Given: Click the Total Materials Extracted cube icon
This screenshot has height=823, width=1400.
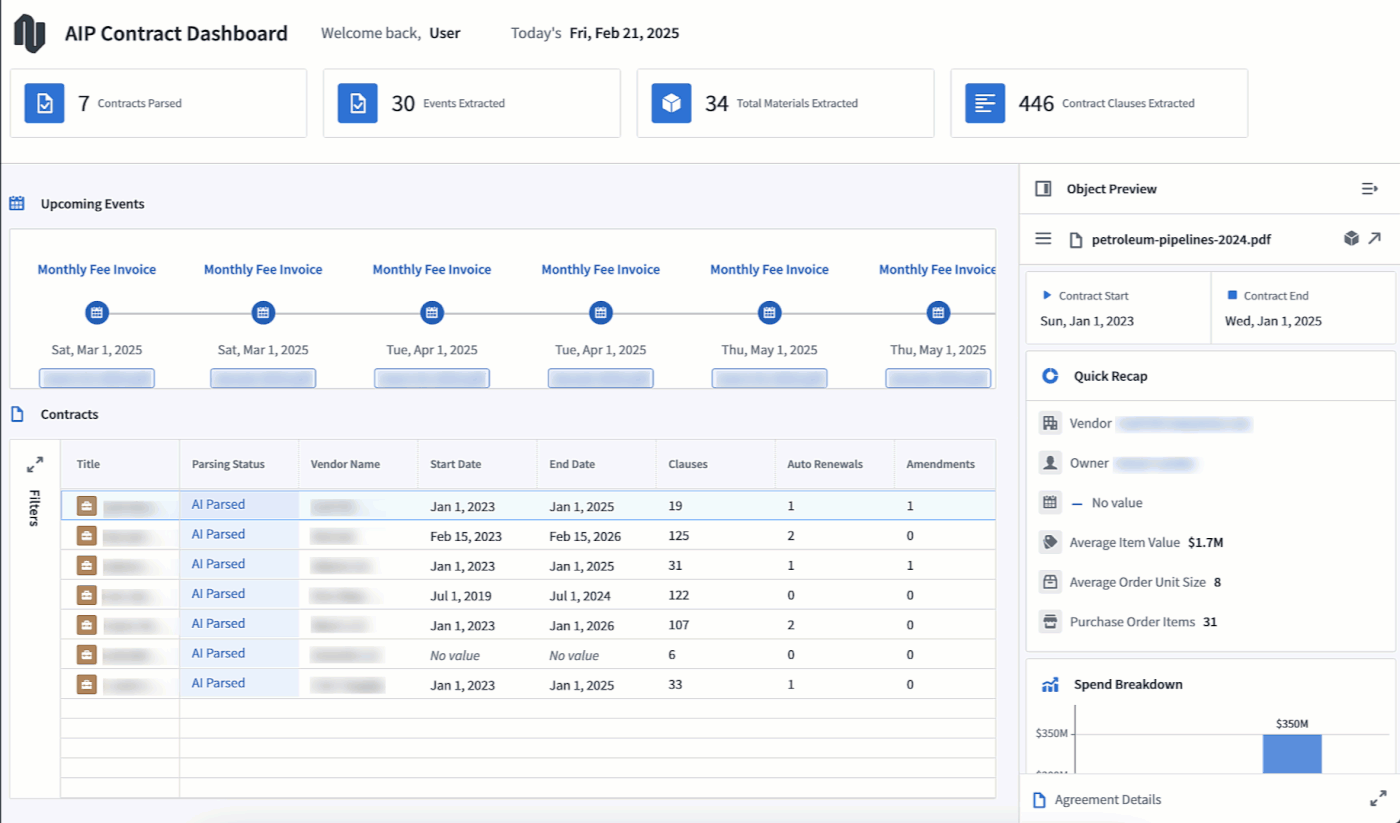Looking at the screenshot, I should [672, 103].
